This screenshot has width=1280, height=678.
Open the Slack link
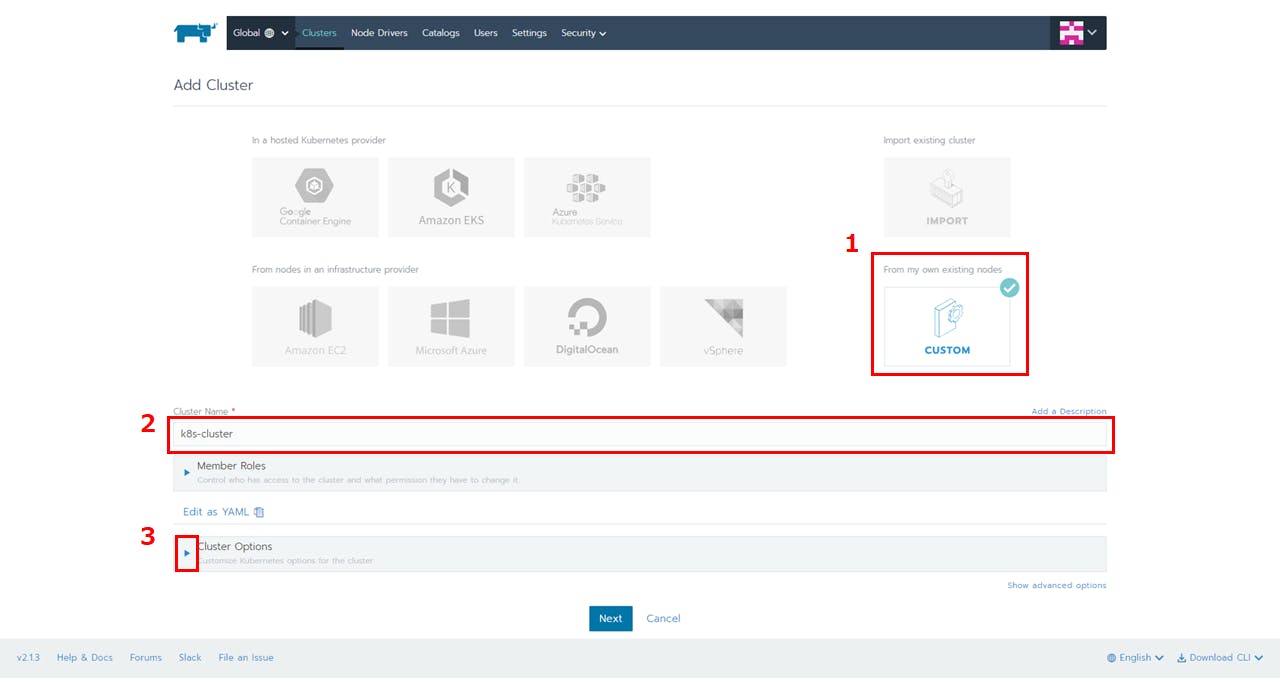pyautogui.click(x=190, y=657)
